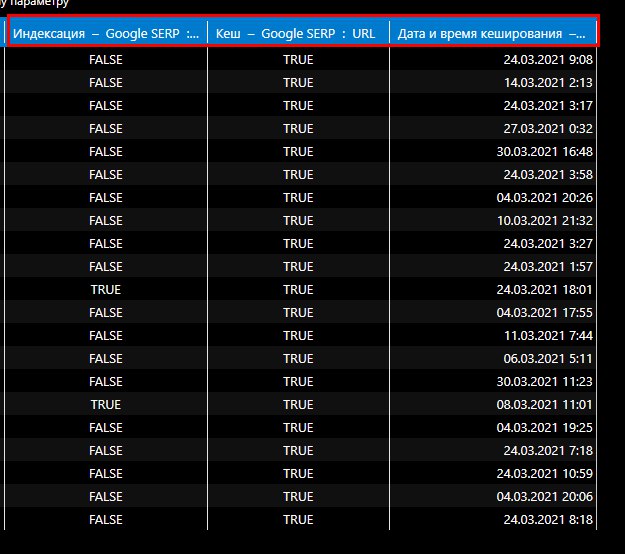
Task: Sort by Дата и время кеширования column header
Action: 493,33
